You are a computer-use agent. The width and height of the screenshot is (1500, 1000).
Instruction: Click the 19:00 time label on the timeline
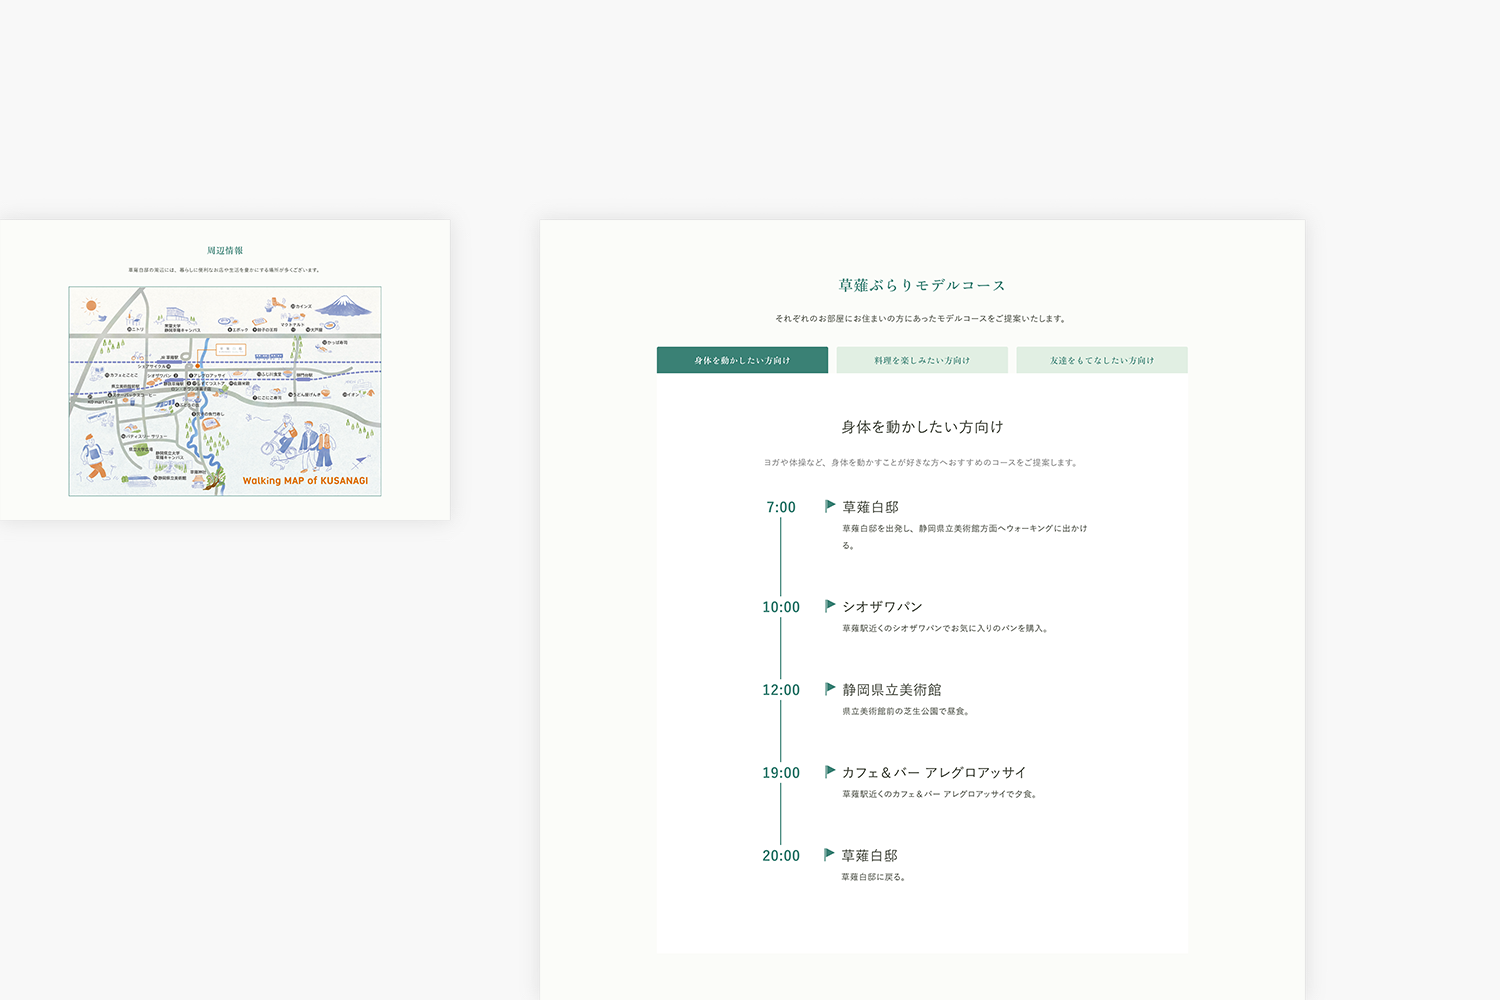pyautogui.click(x=781, y=772)
